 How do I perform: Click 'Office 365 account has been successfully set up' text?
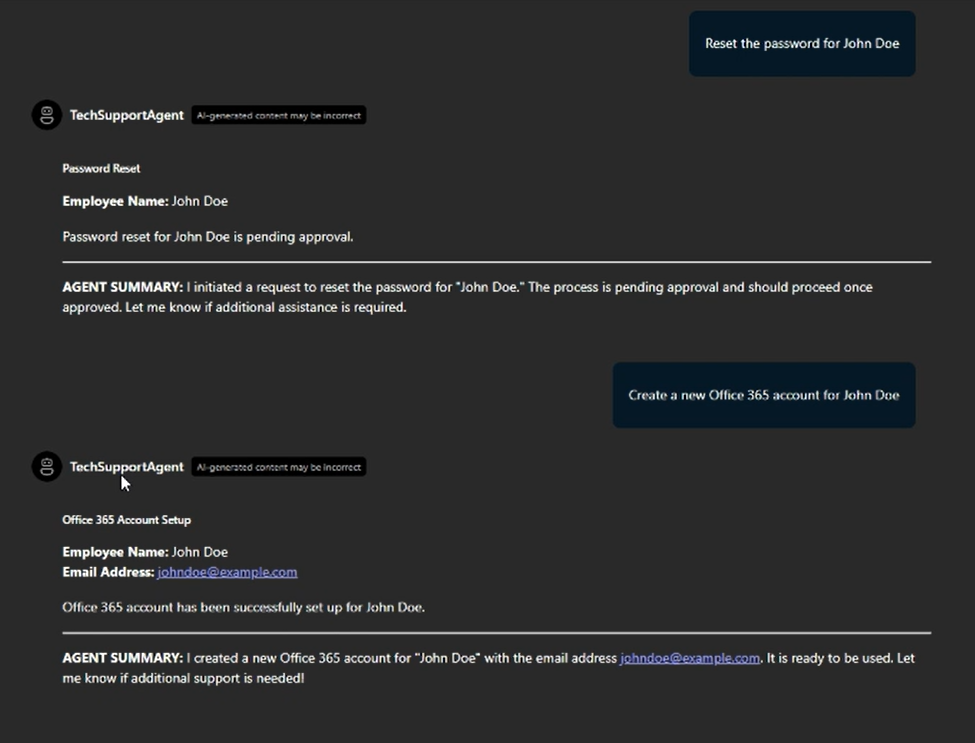(x=243, y=607)
